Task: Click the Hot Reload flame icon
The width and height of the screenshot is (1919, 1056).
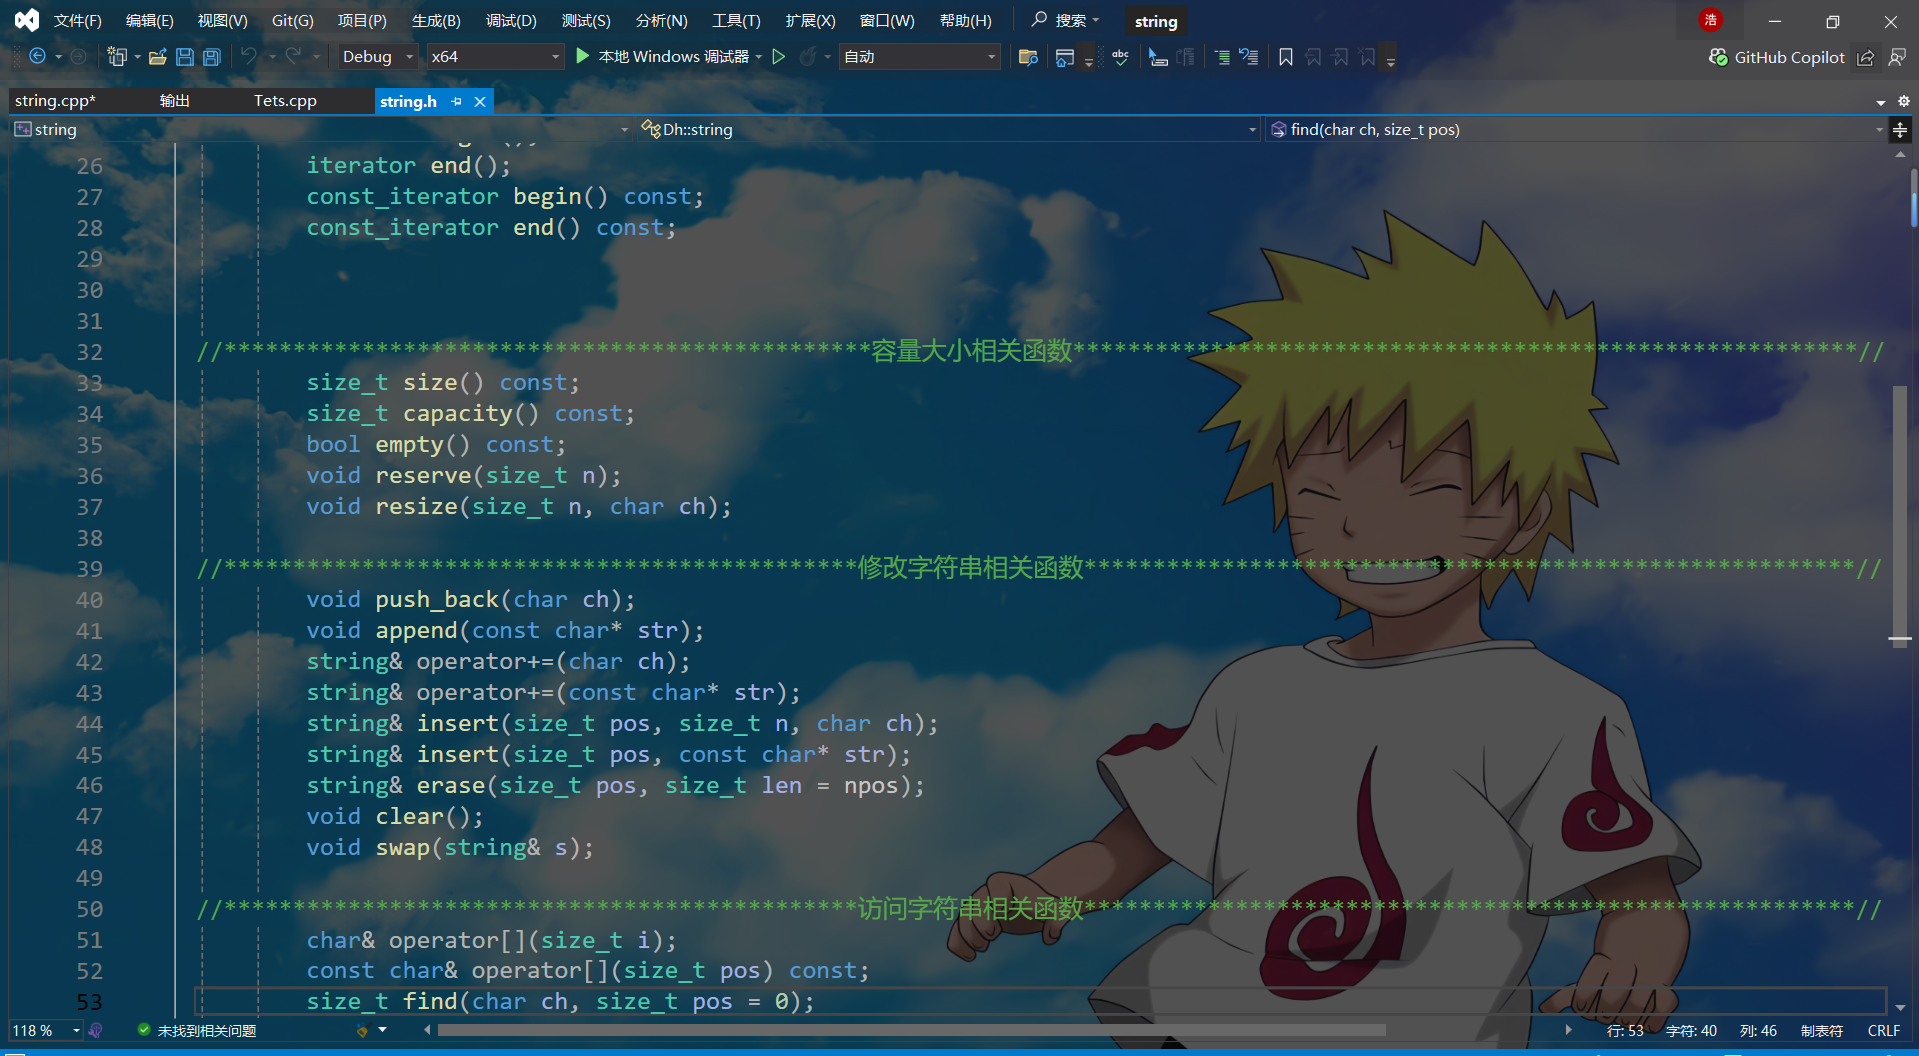Action: (x=808, y=57)
